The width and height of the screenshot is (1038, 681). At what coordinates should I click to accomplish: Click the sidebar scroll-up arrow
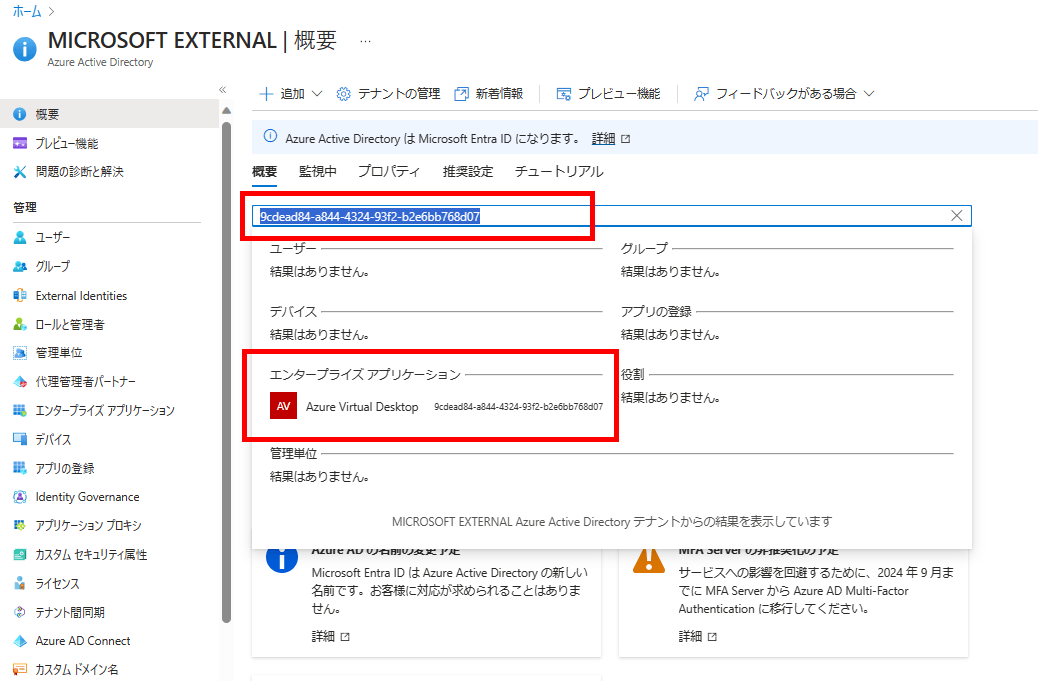pyautogui.click(x=226, y=111)
